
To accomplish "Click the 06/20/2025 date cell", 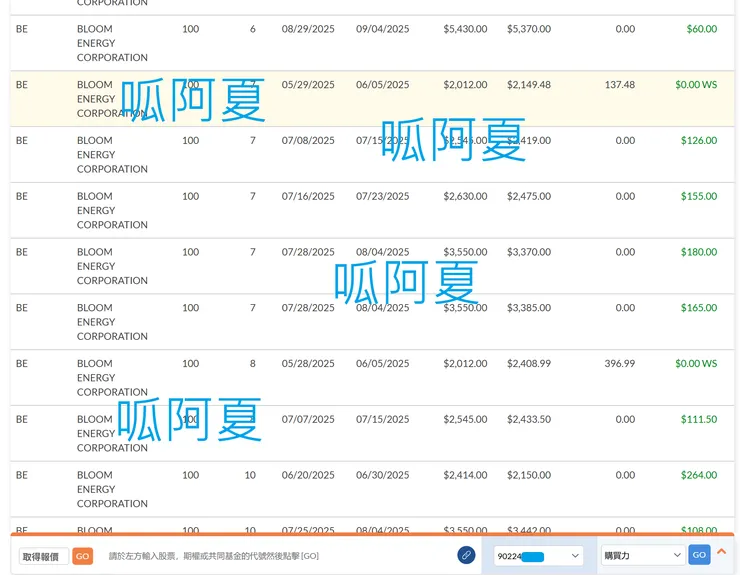I will (308, 474).
